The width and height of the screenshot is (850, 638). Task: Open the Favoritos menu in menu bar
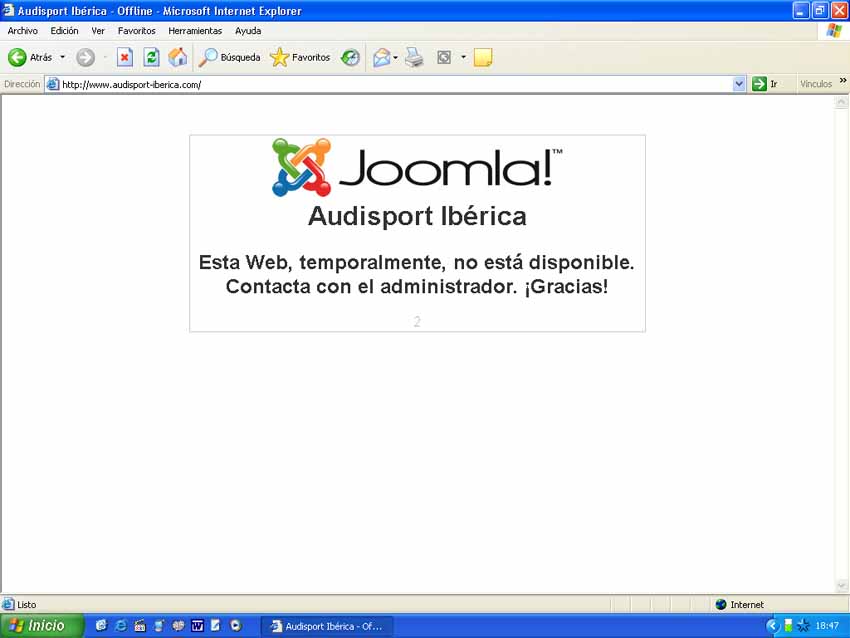tap(137, 31)
